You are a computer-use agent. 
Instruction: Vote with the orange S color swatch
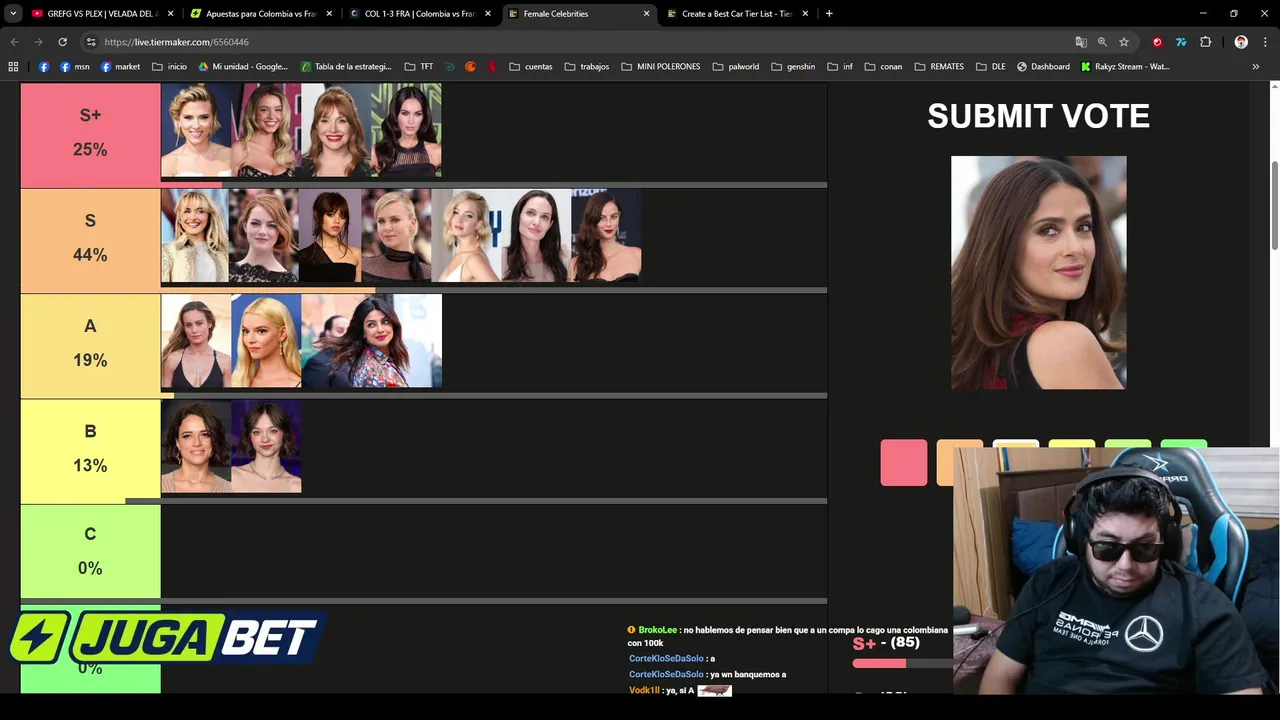(x=945, y=463)
